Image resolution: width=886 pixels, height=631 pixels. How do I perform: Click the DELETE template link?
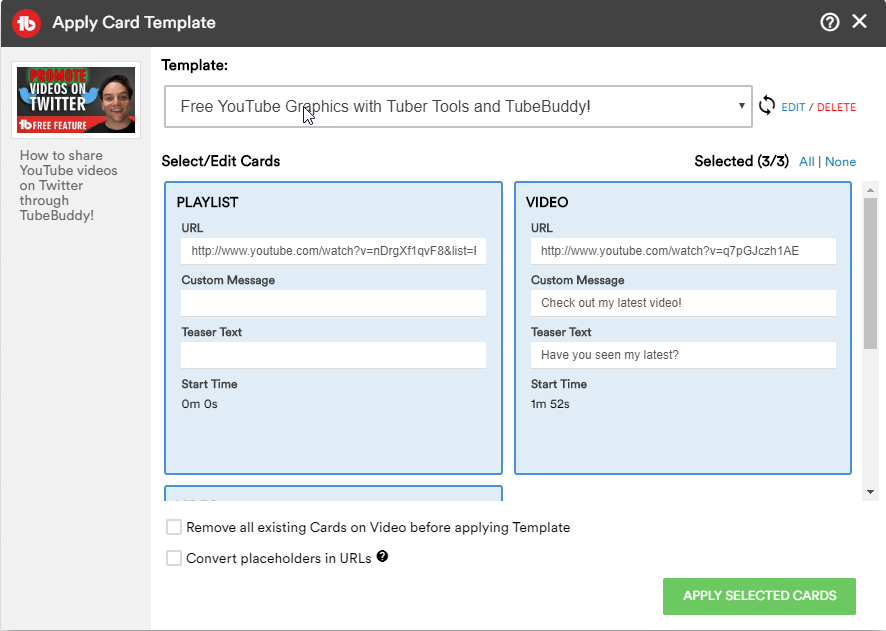coord(836,107)
